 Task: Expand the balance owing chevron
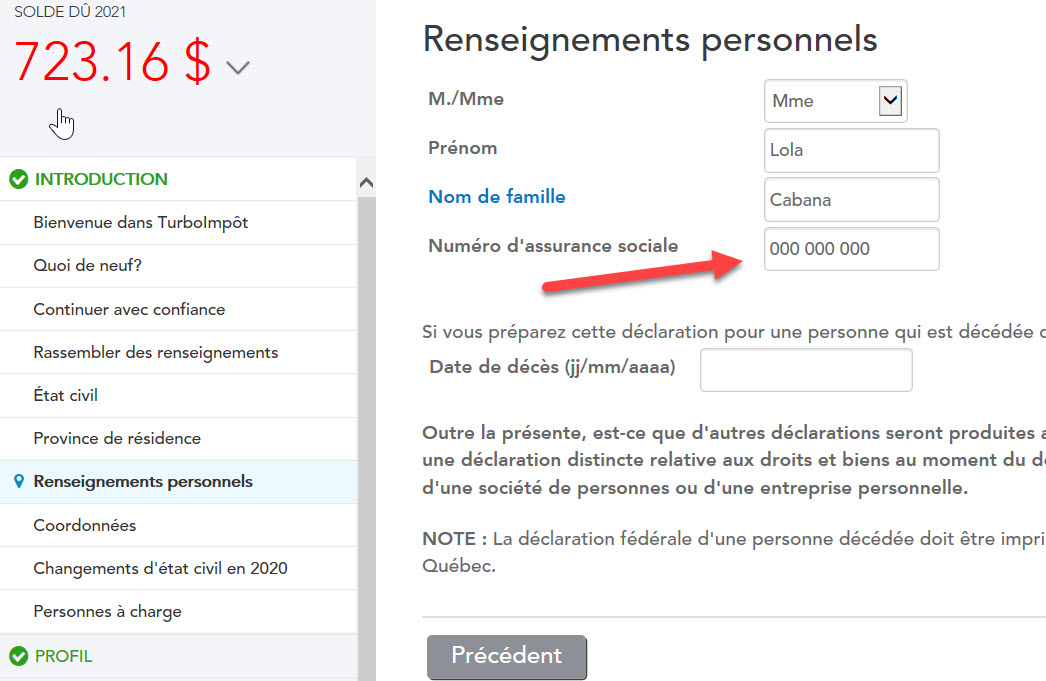237,68
